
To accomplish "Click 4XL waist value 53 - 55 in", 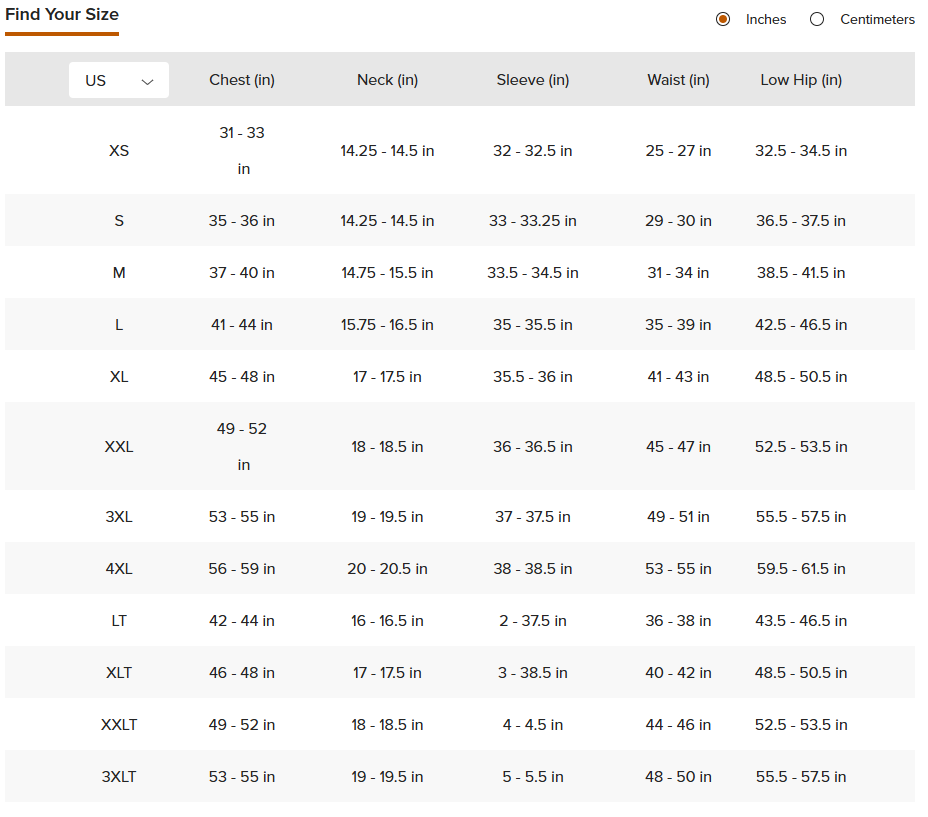I will coord(678,569).
